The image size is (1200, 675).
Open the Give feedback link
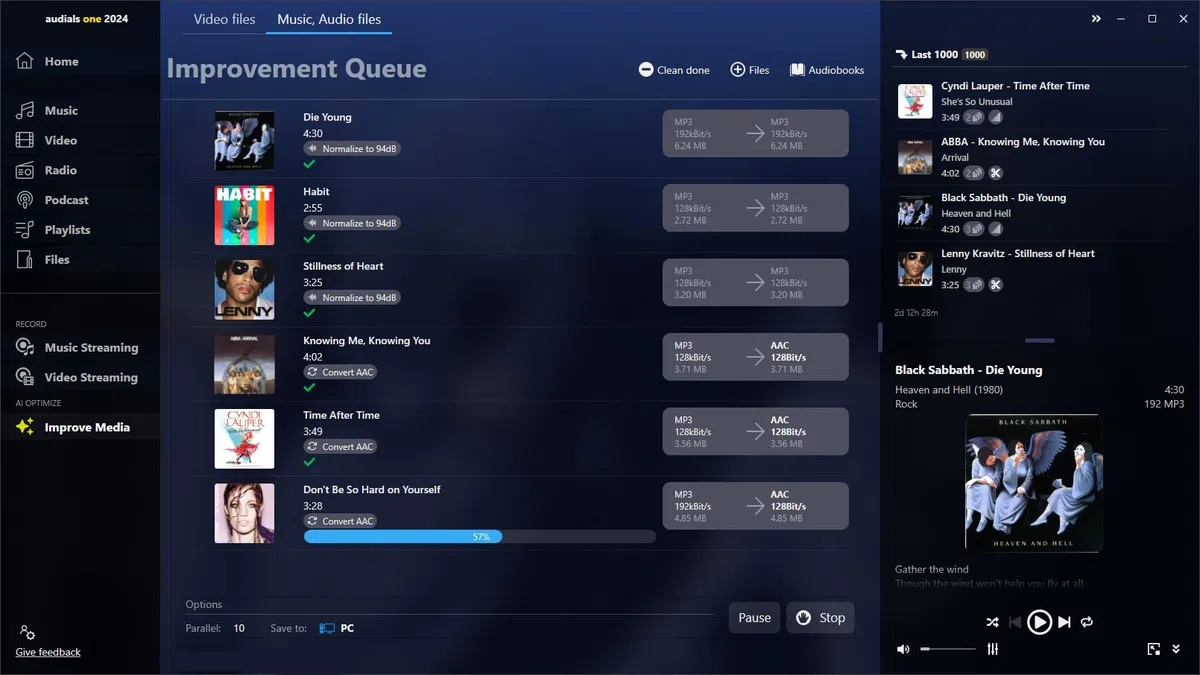pos(48,652)
